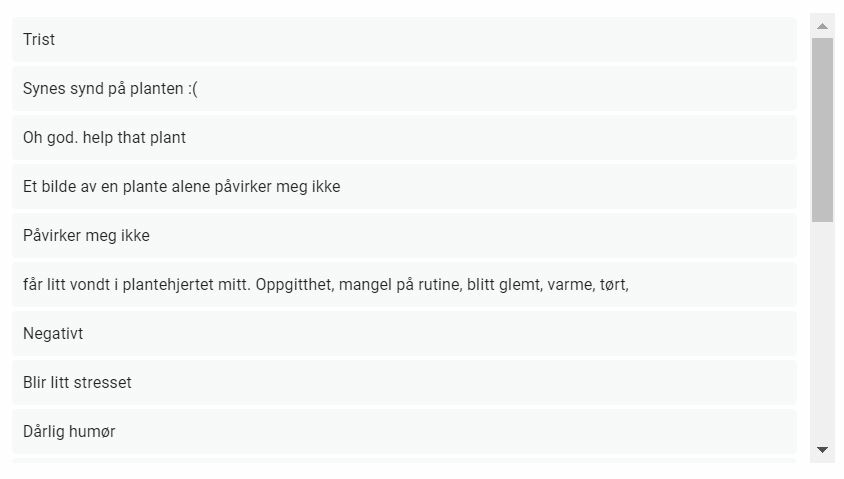844x479 pixels.
Task: Click the sad-face emoticon ":(" after planten
Action: (x=193, y=89)
